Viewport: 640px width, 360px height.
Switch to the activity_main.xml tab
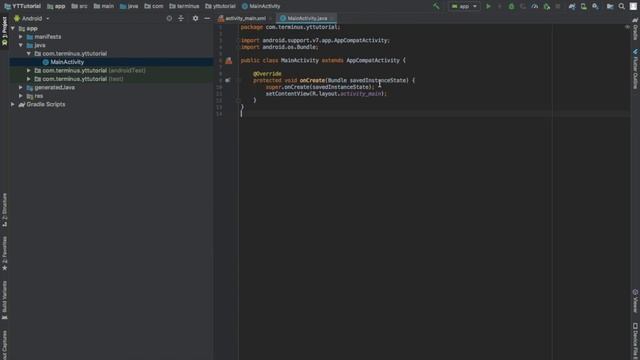tap(245, 18)
